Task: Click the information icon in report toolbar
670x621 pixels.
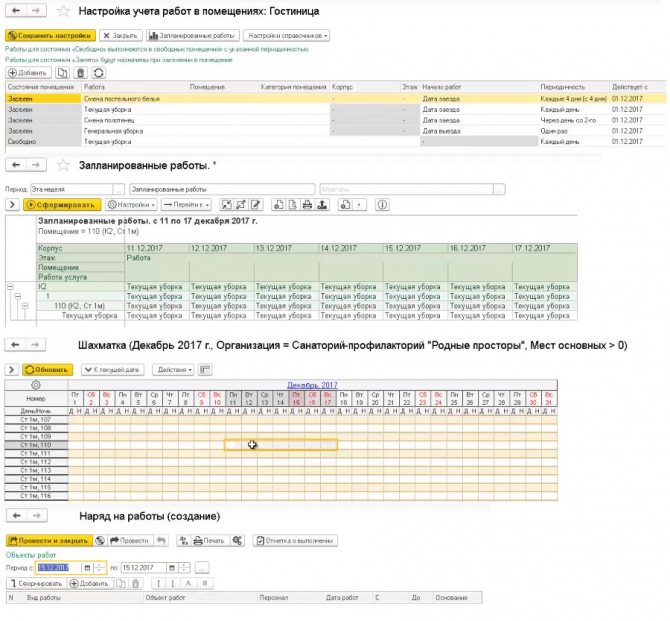Action: (x=382, y=205)
